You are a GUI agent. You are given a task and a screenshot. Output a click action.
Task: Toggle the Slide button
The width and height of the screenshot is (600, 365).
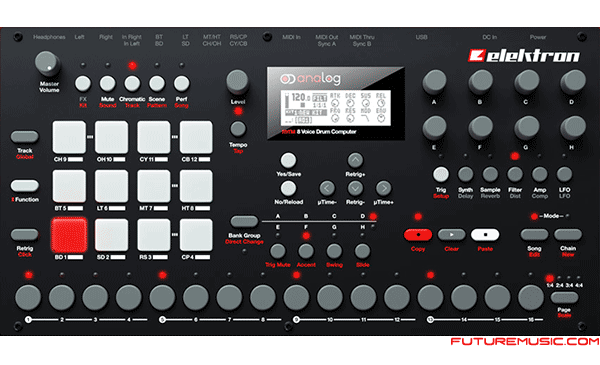[x=362, y=251]
